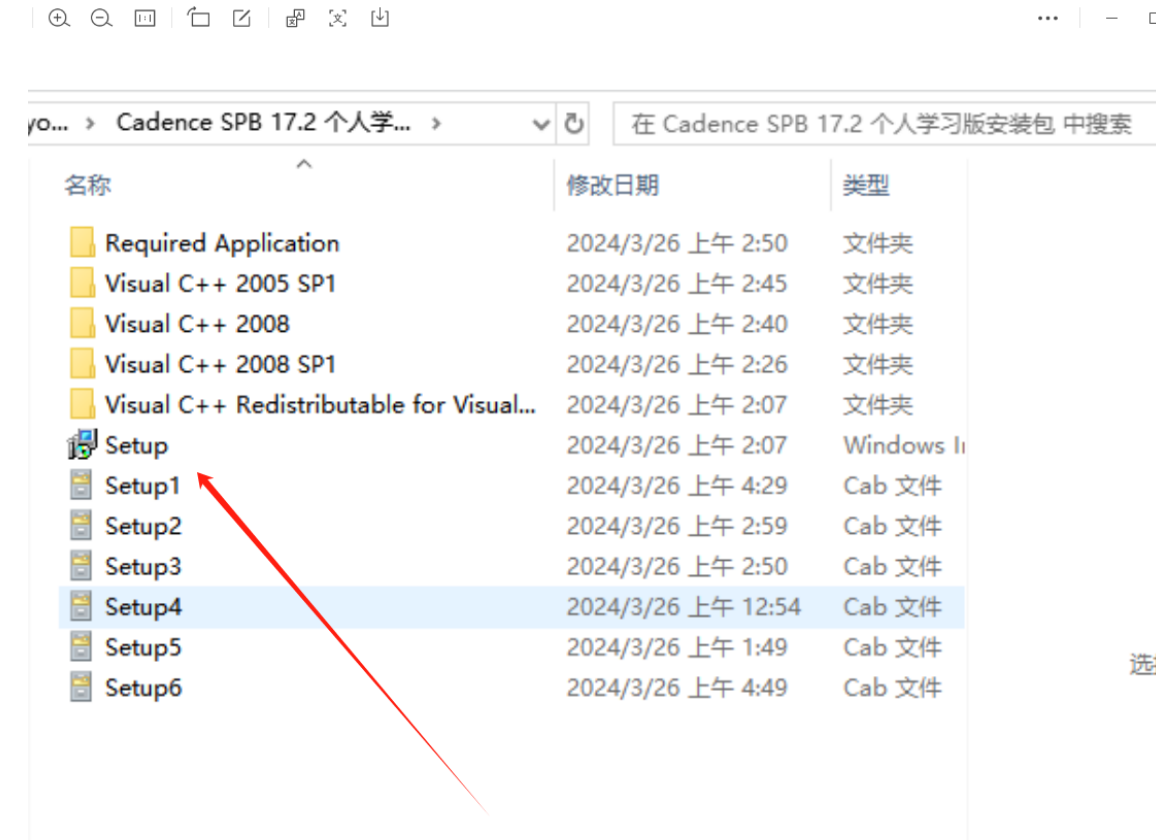Sort files by the 修改日期 column header

point(612,185)
